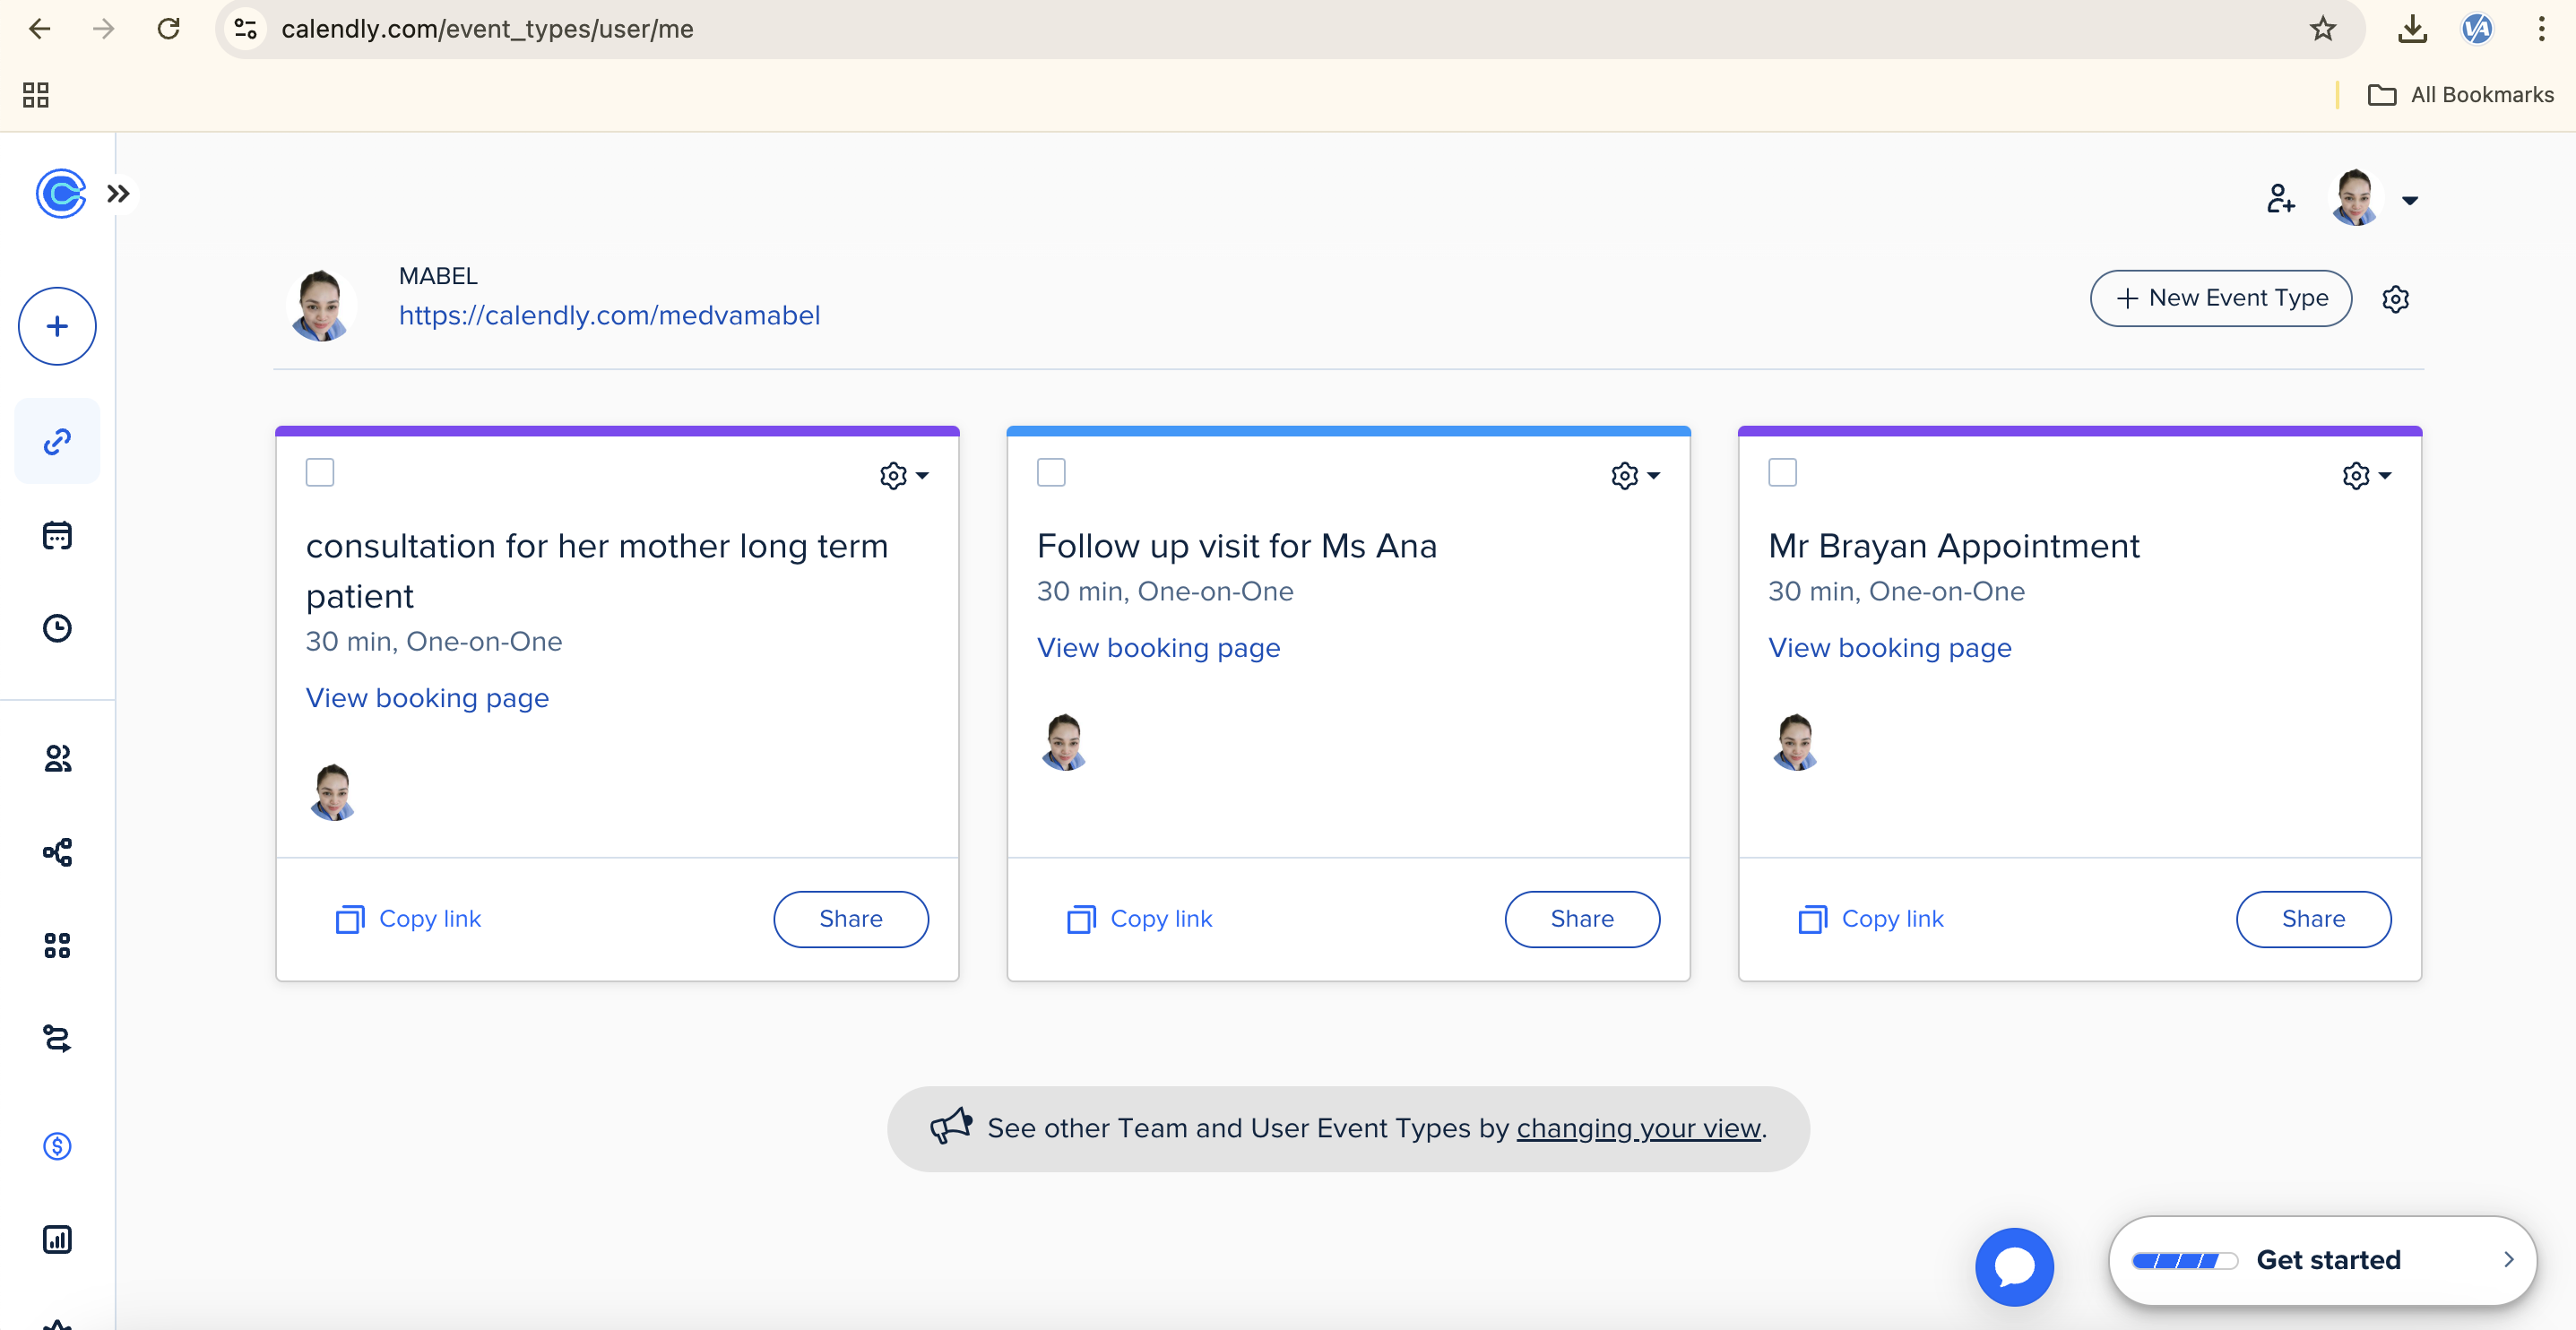The height and width of the screenshot is (1330, 2576).
Task: Click the Create plus button in sidebar
Action: [x=57, y=326]
